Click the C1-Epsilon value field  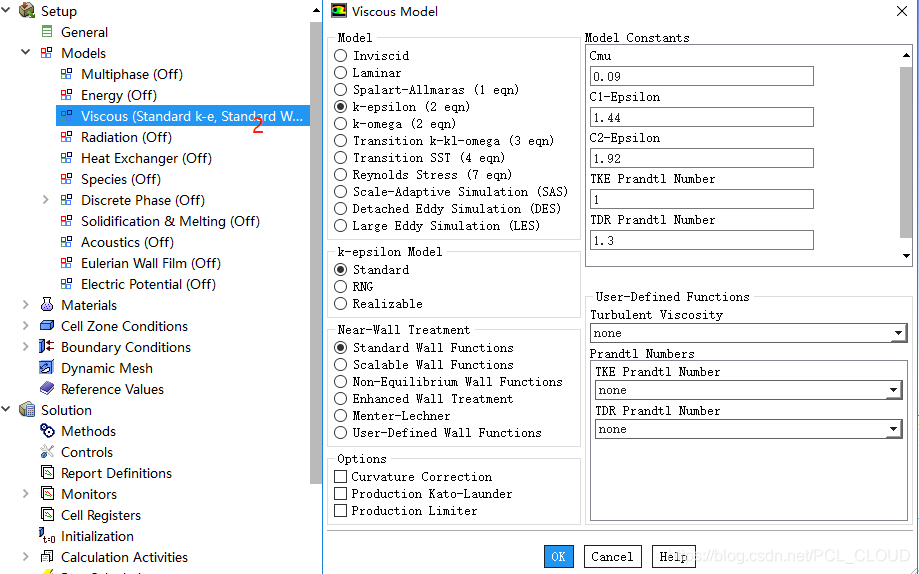point(702,117)
